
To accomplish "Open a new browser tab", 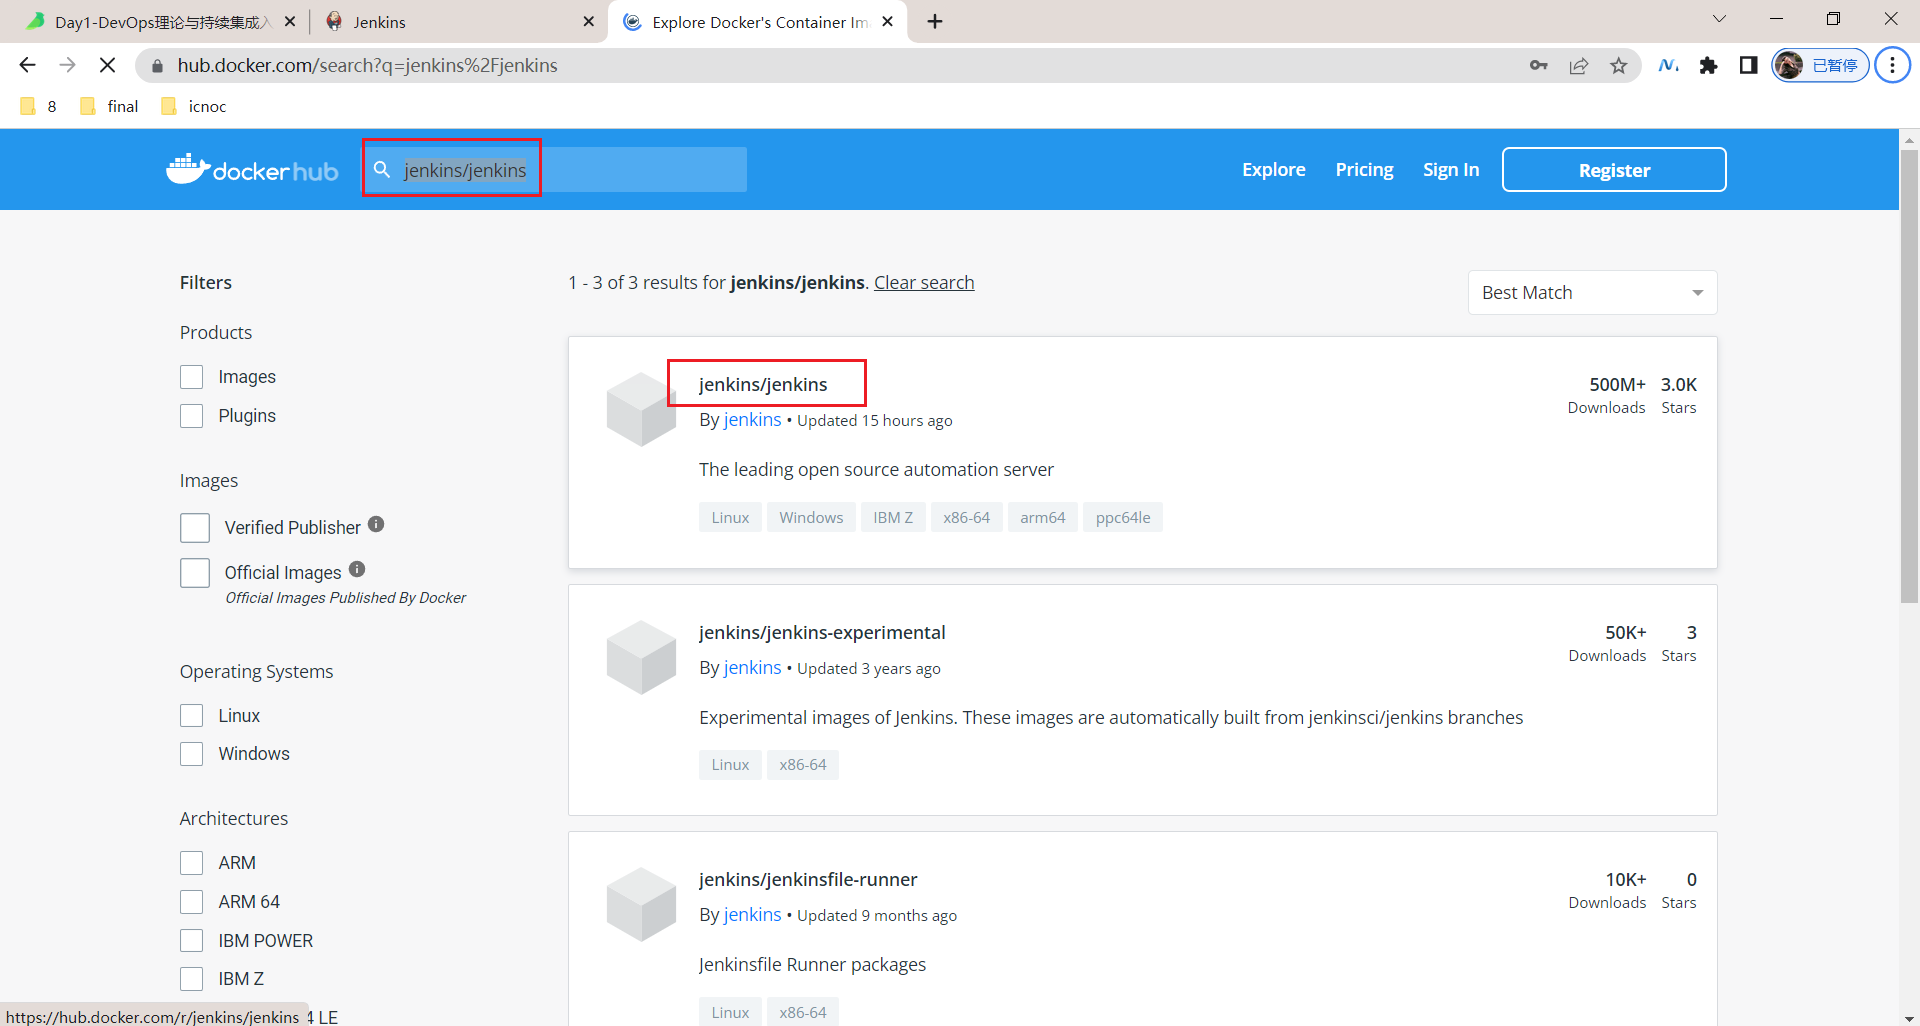I will click(x=935, y=21).
